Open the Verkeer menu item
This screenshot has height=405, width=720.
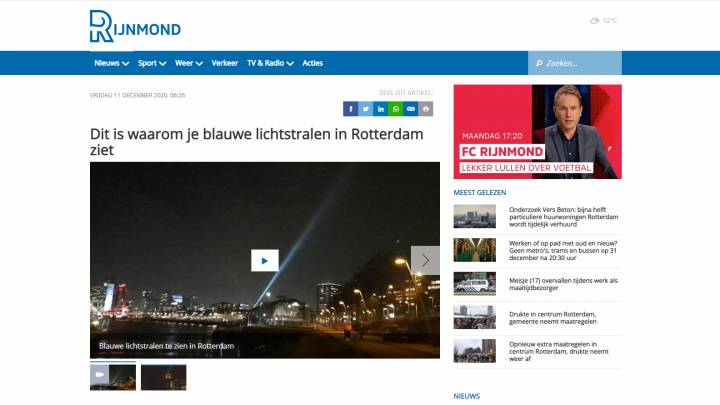225,63
